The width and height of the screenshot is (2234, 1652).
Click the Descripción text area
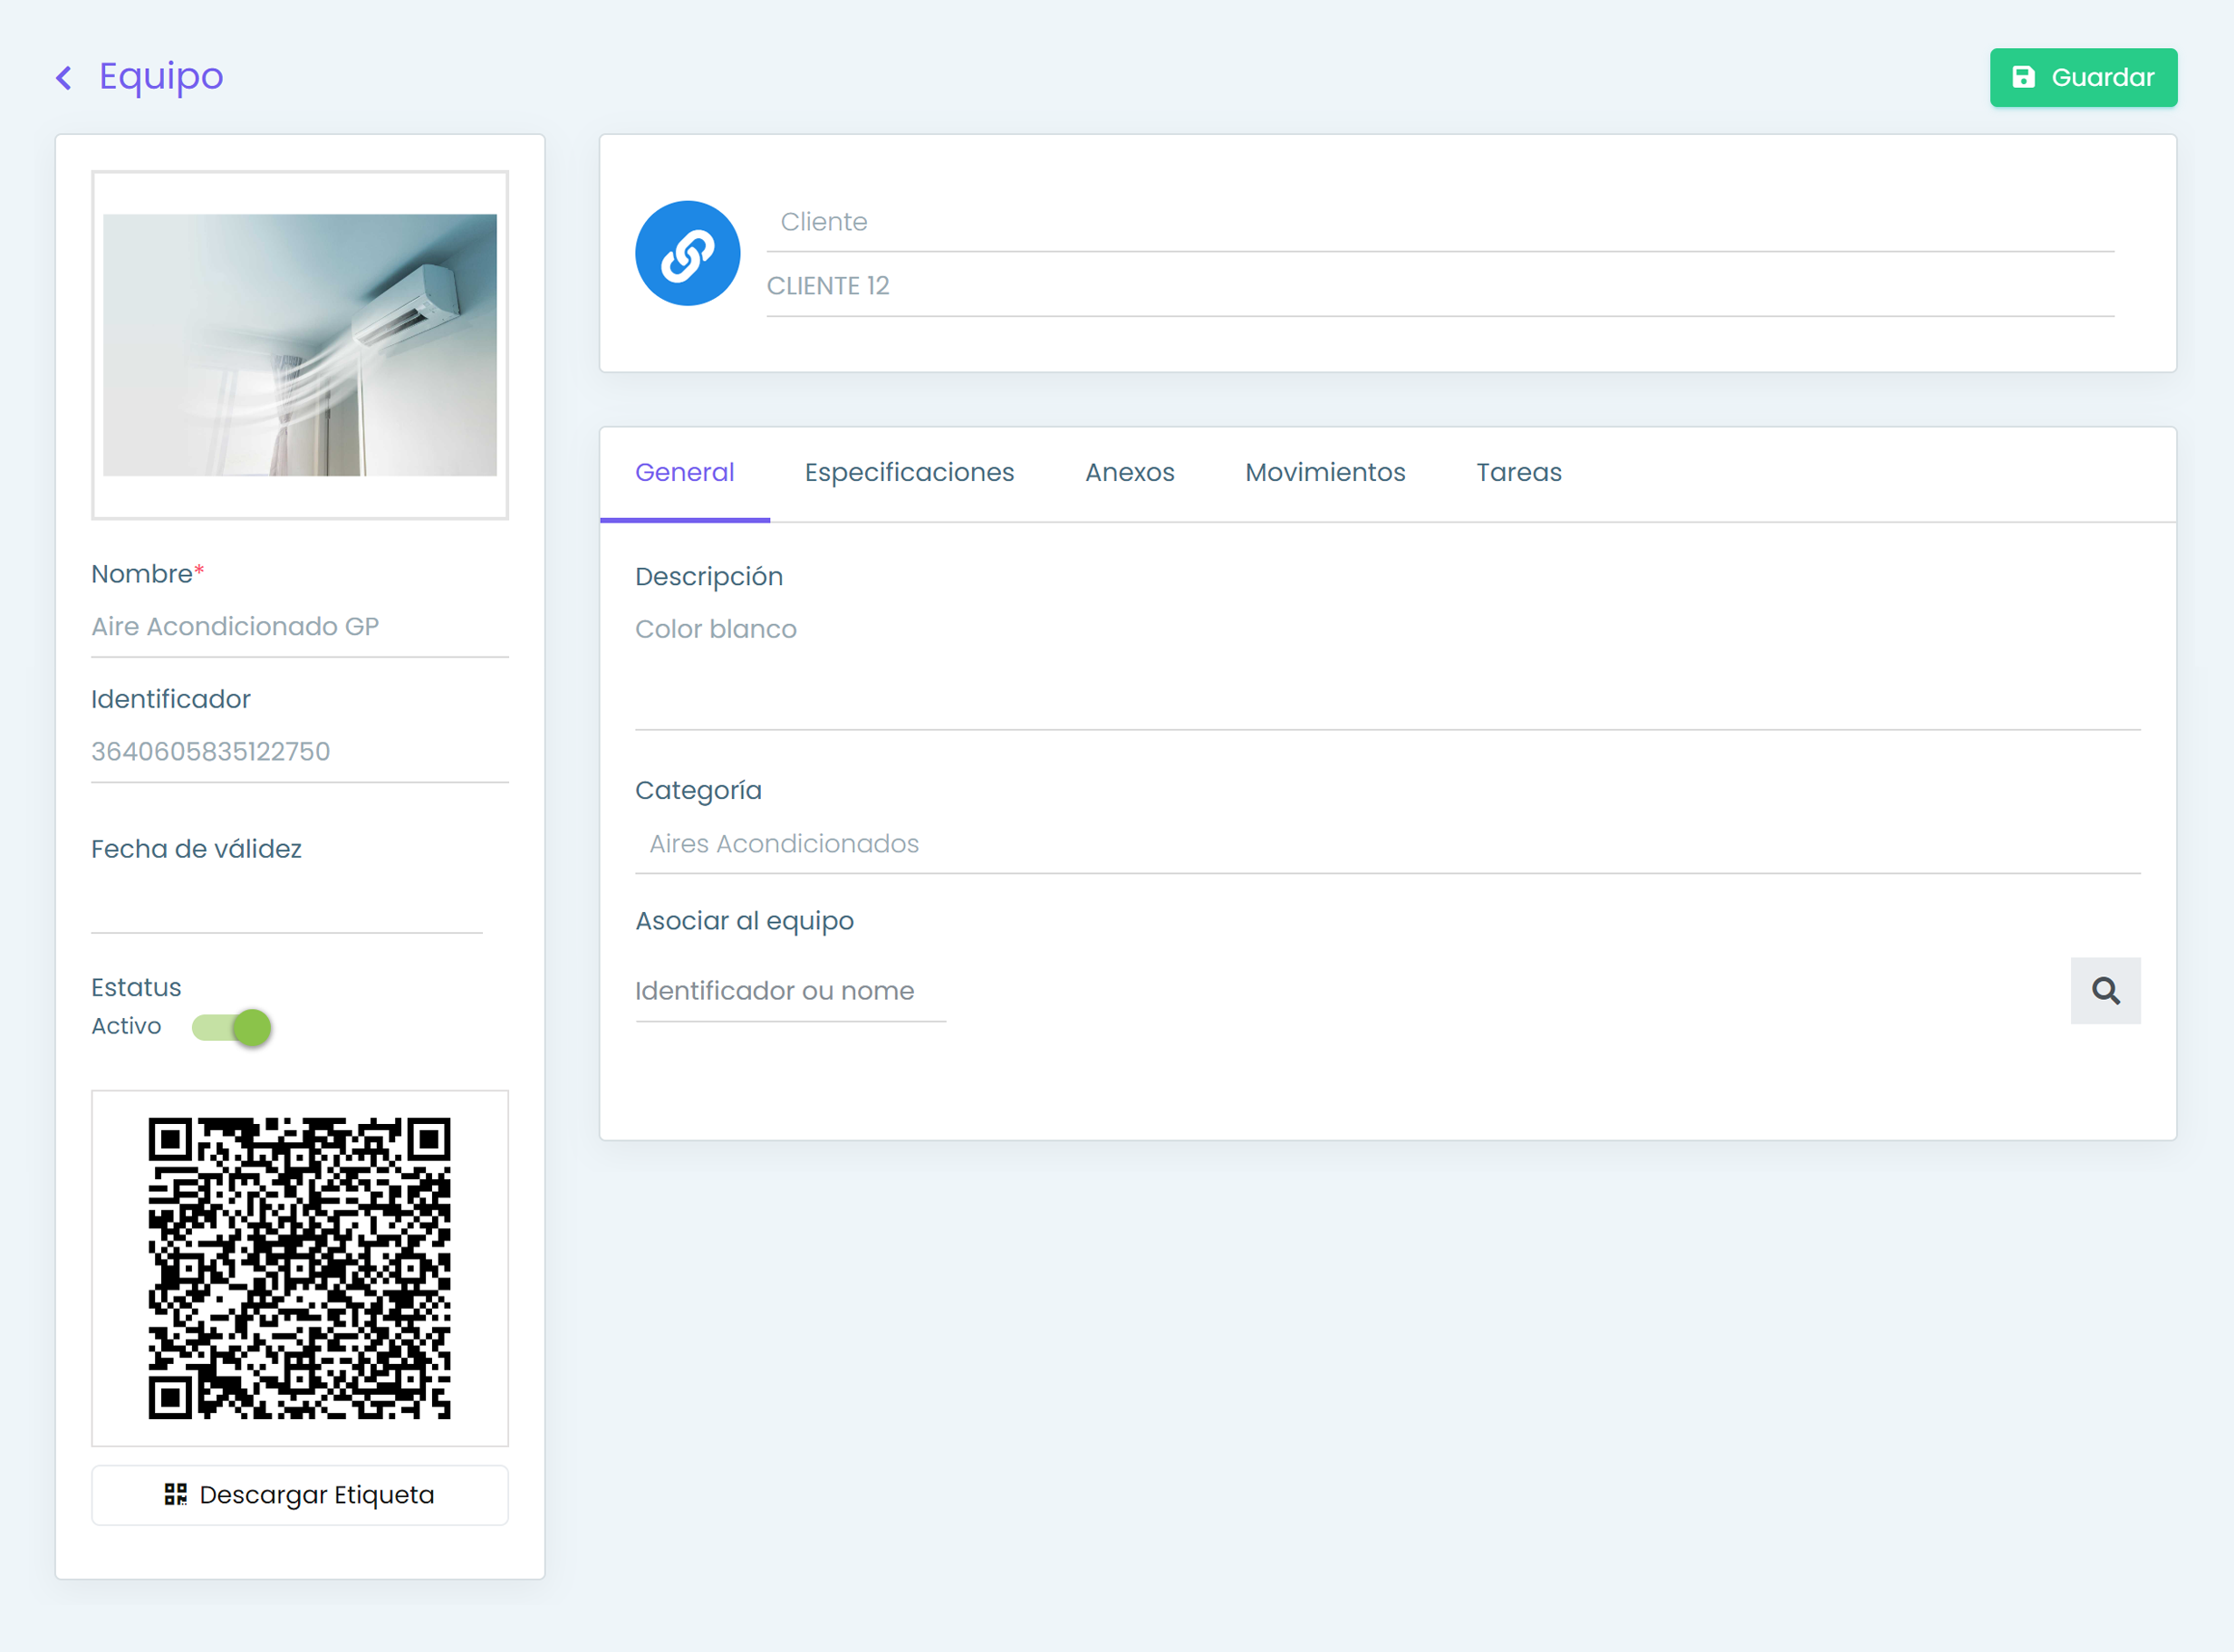tap(1387, 665)
